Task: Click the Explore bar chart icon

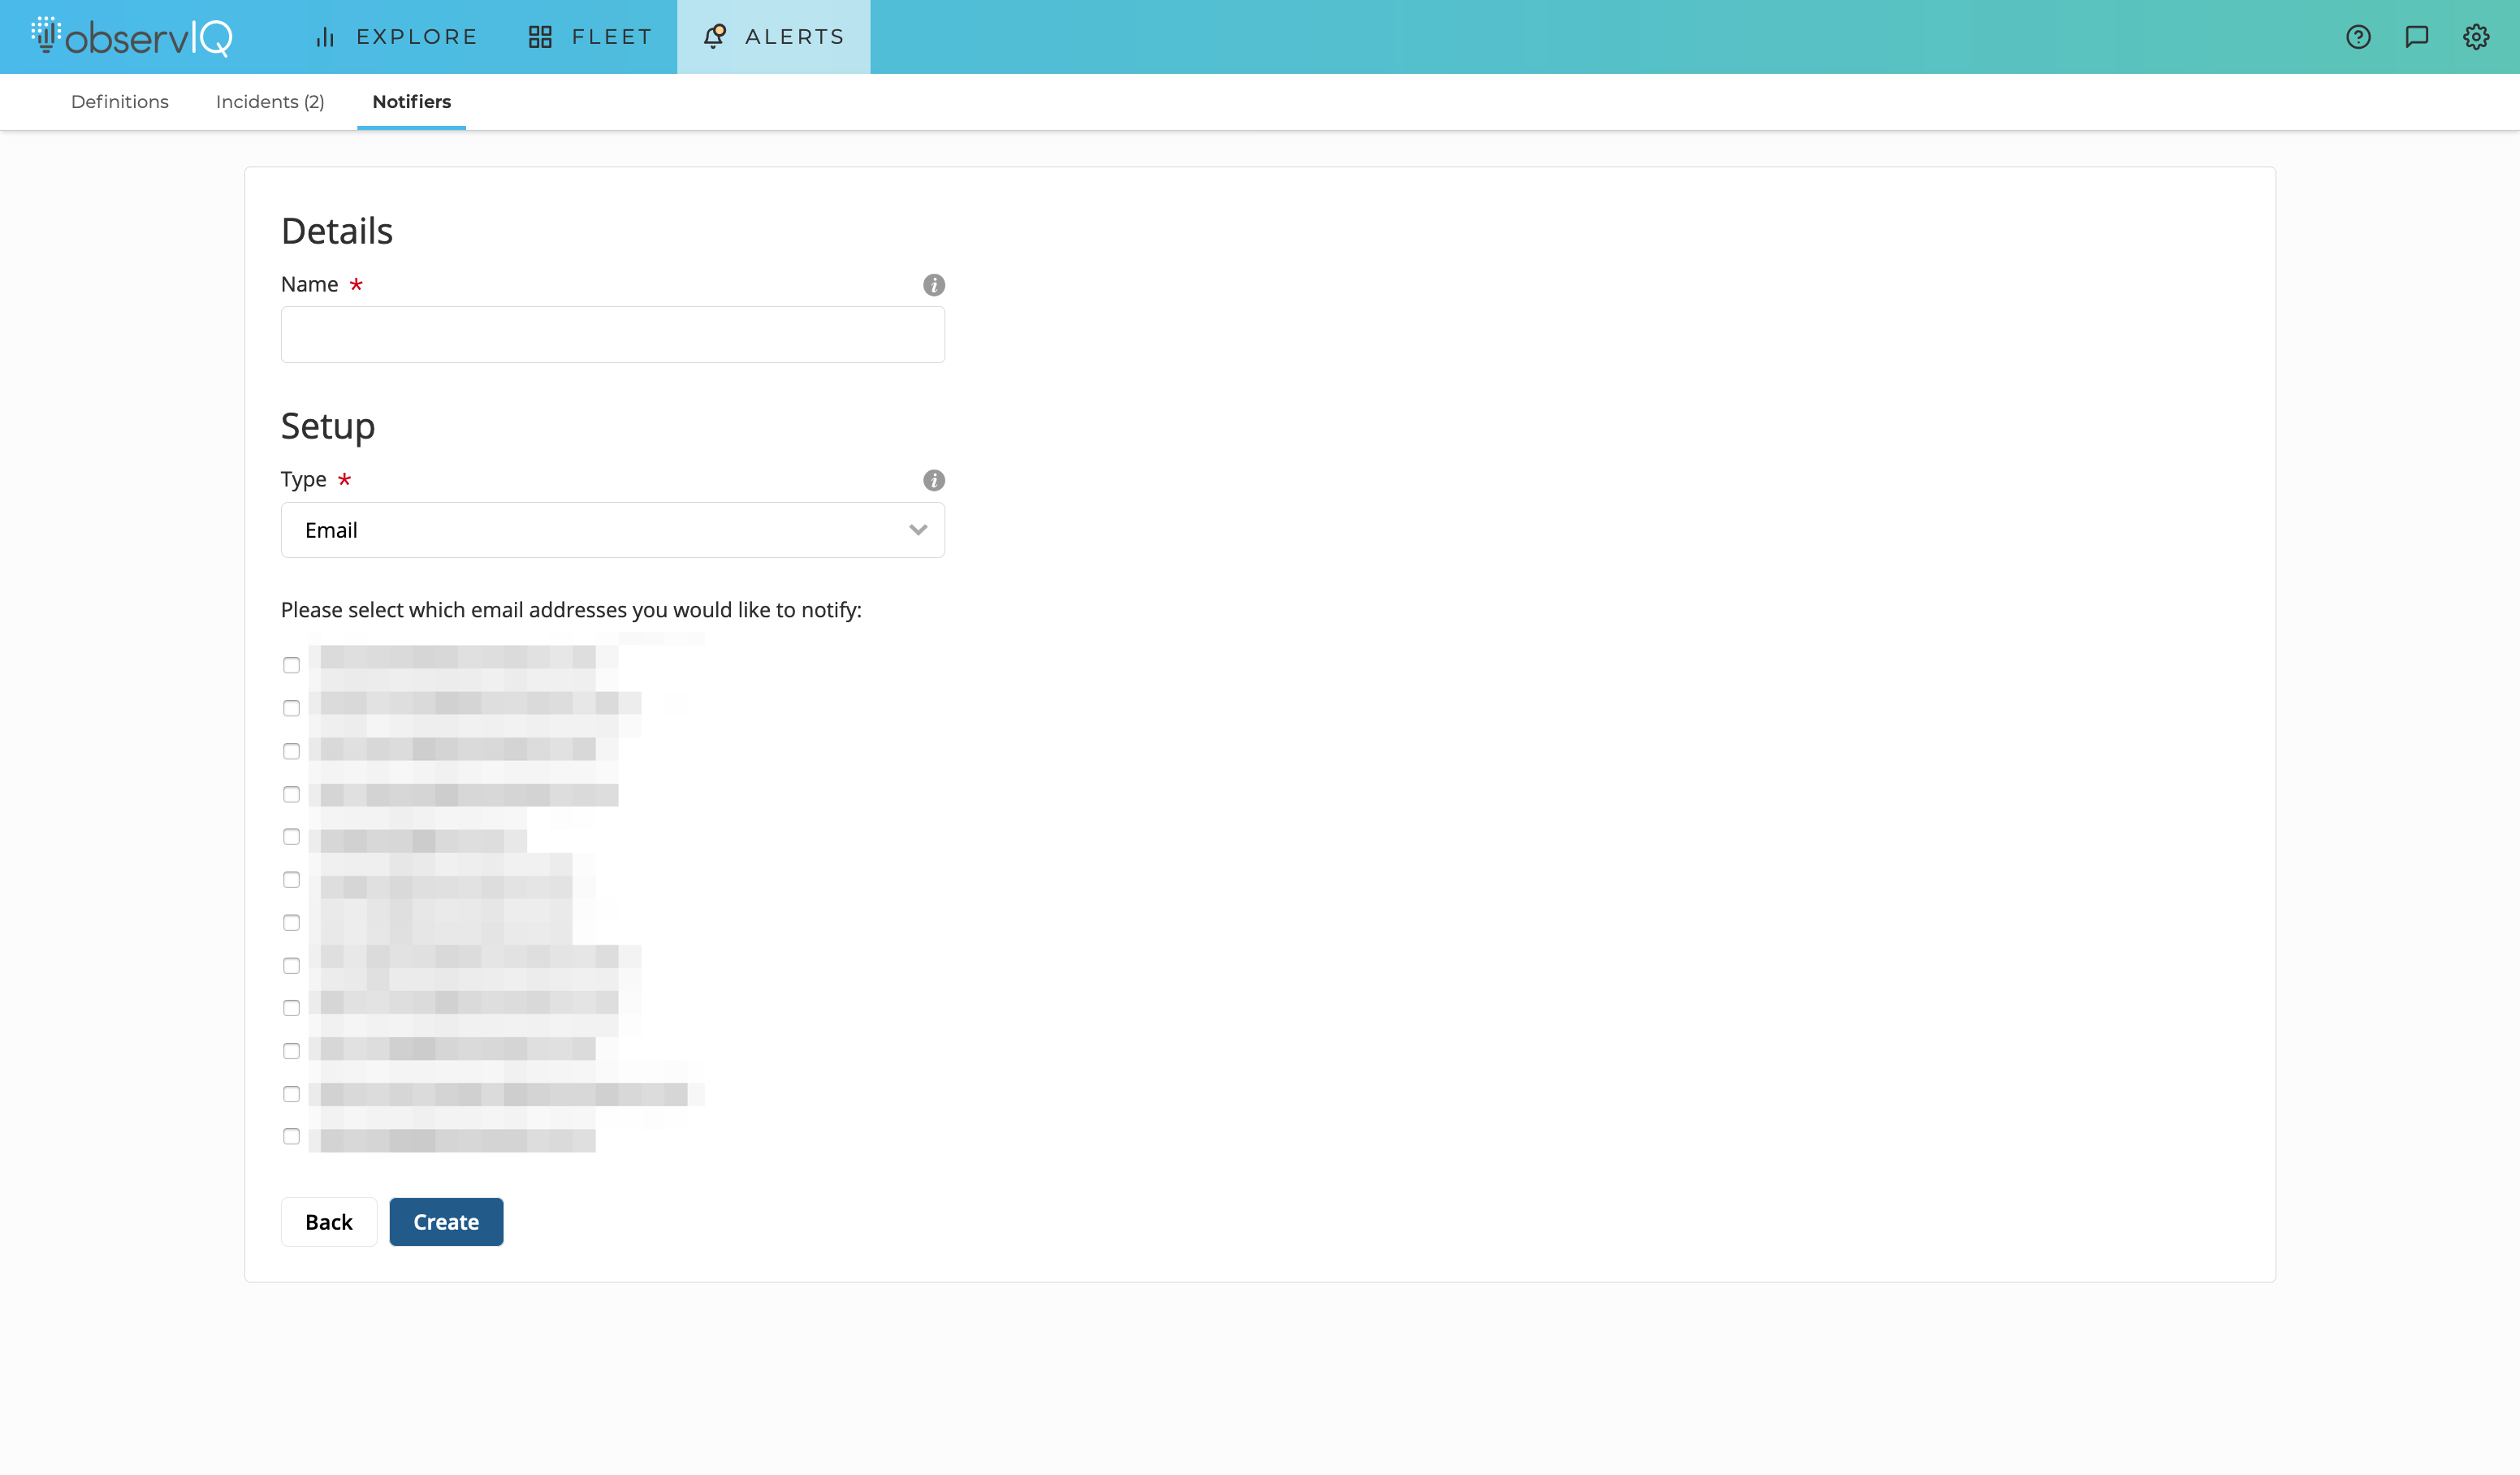Action: pyautogui.click(x=325, y=37)
